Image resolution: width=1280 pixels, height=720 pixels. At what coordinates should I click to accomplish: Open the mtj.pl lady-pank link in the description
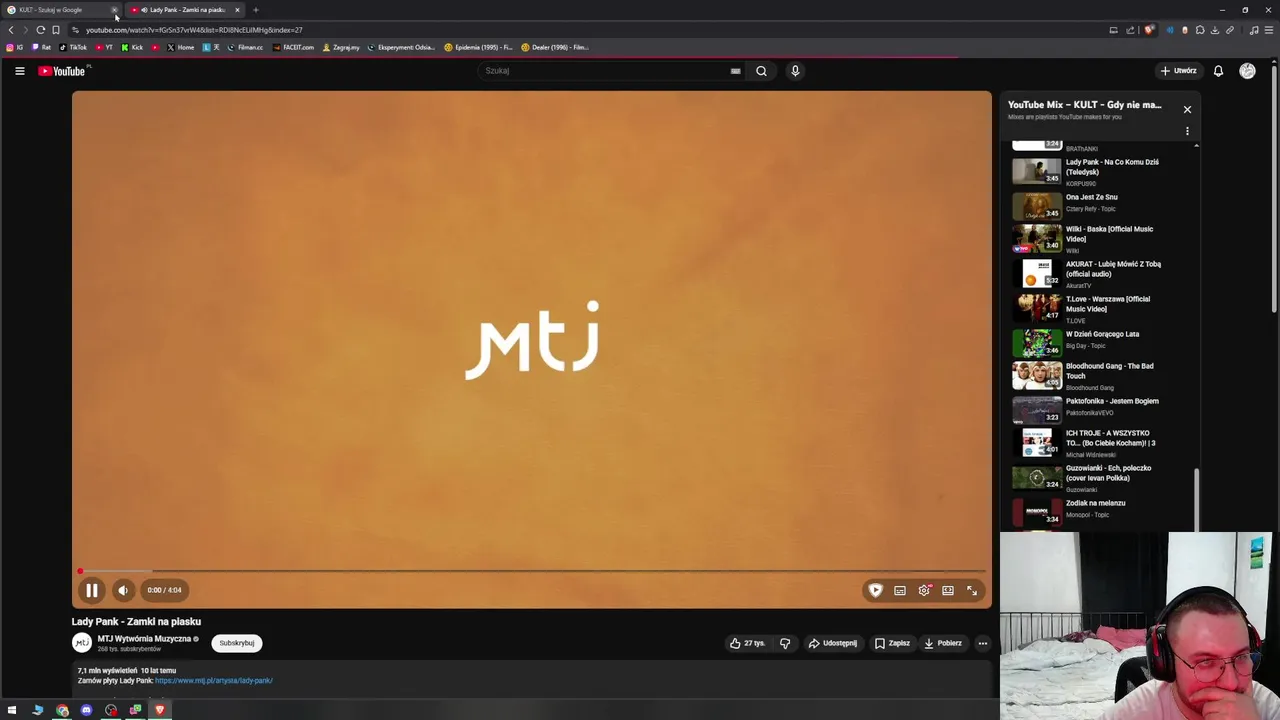(214, 681)
